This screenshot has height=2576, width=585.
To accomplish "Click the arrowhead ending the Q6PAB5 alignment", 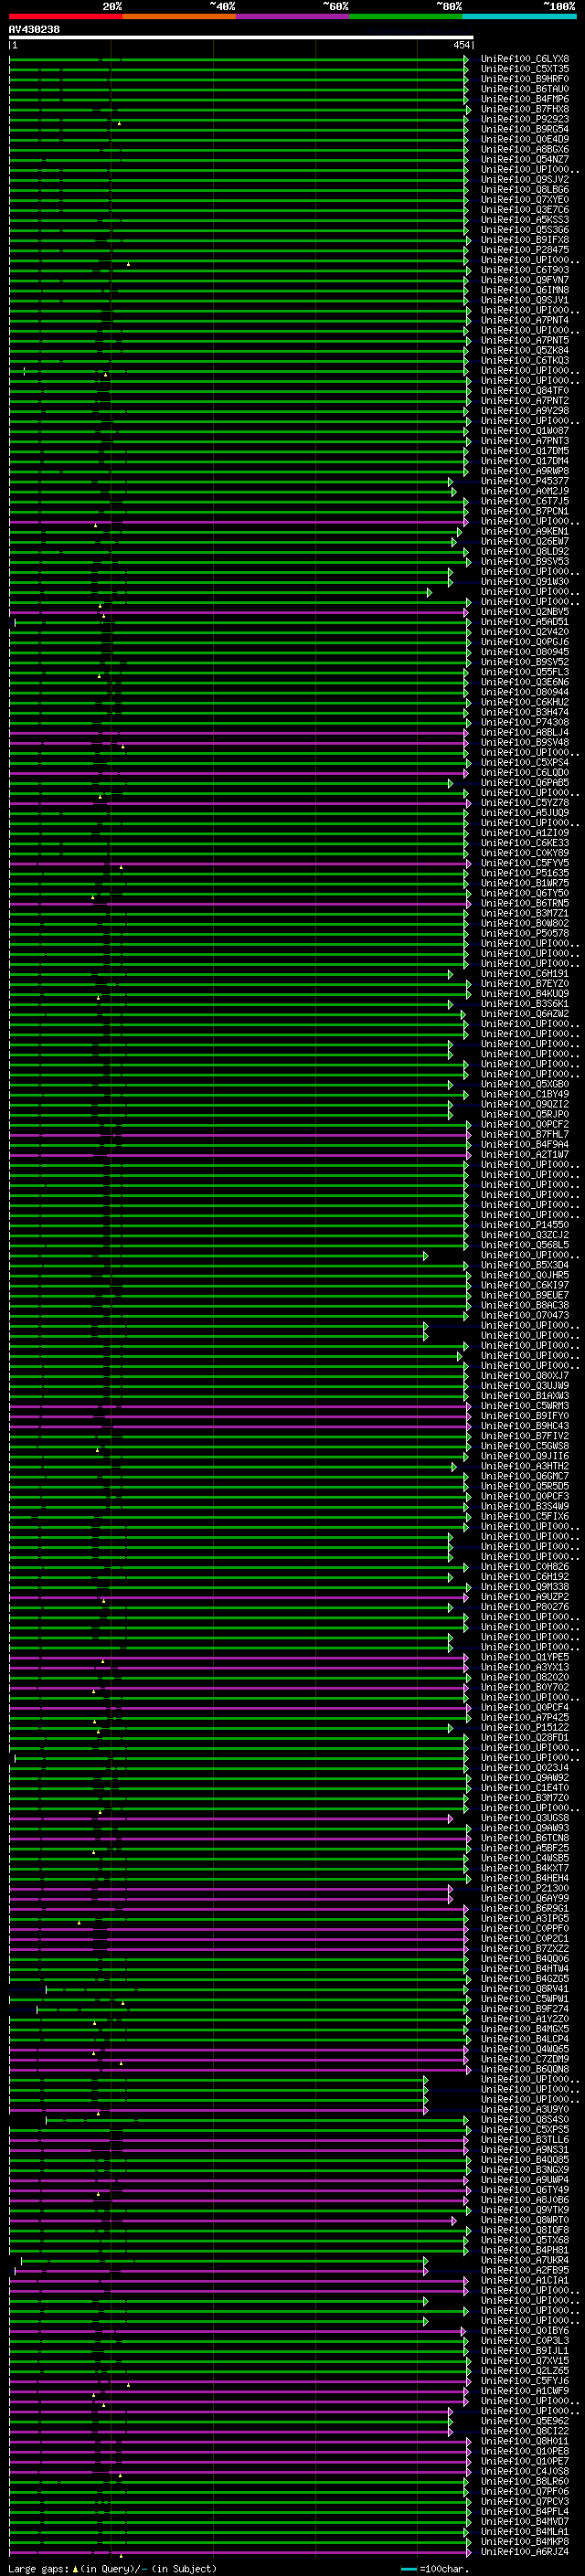I will (x=451, y=783).
